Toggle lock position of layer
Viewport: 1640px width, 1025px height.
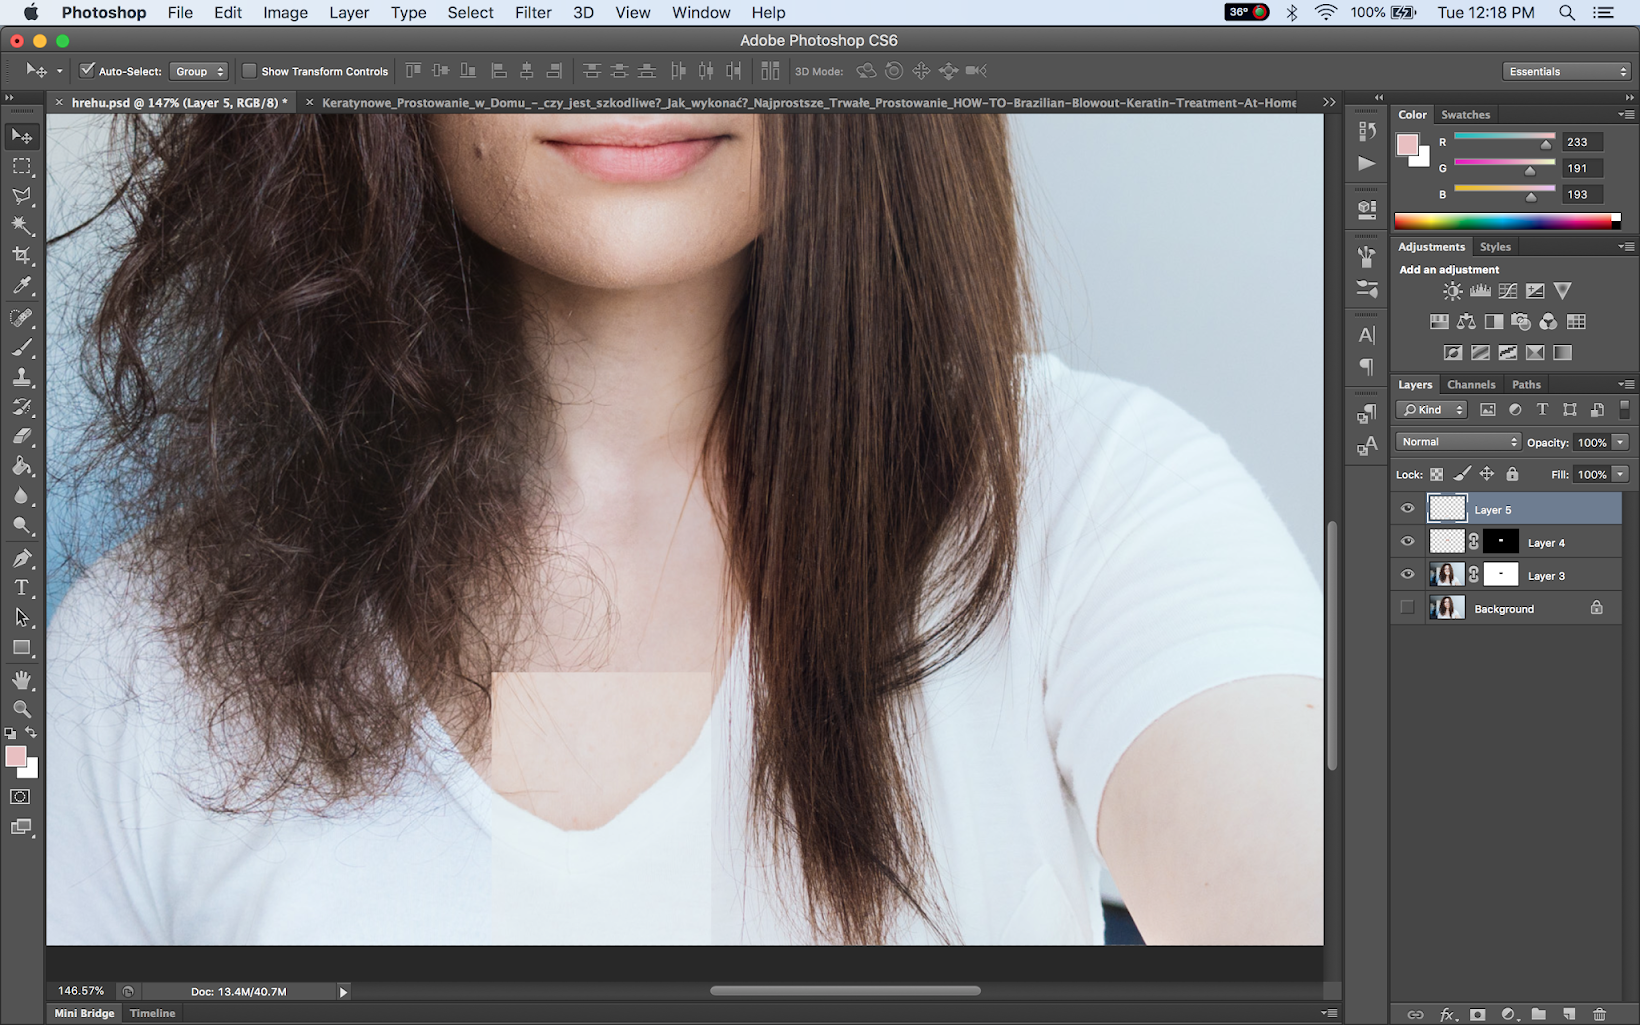click(x=1487, y=474)
